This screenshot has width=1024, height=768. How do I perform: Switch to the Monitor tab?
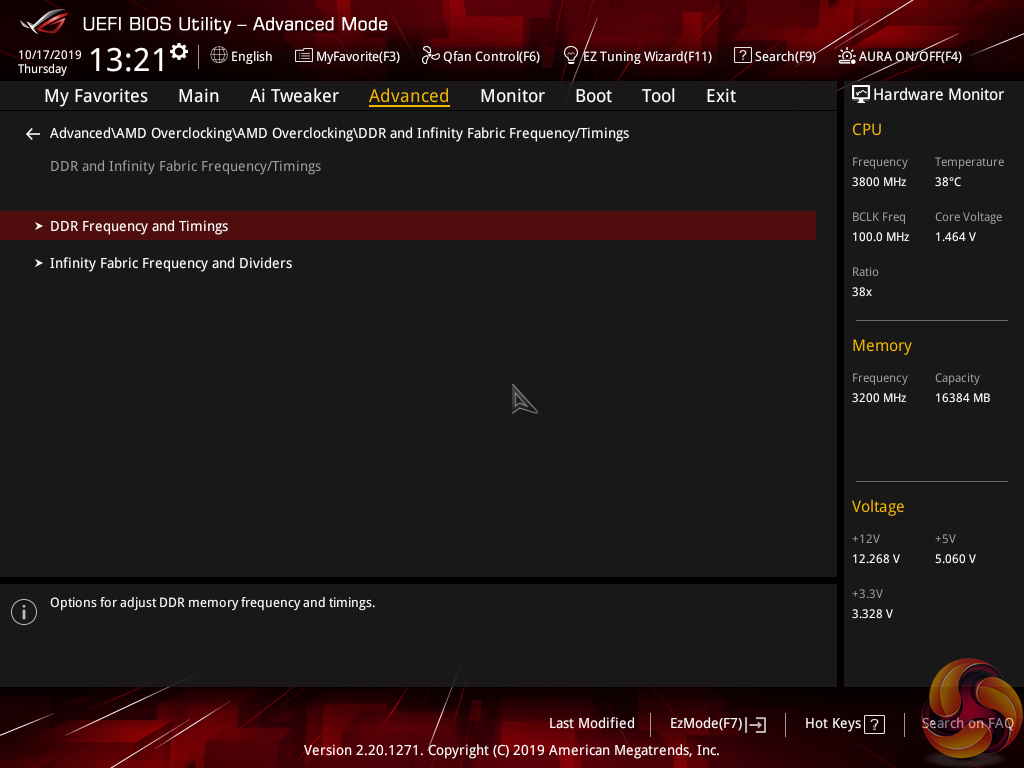pyautogui.click(x=512, y=96)
